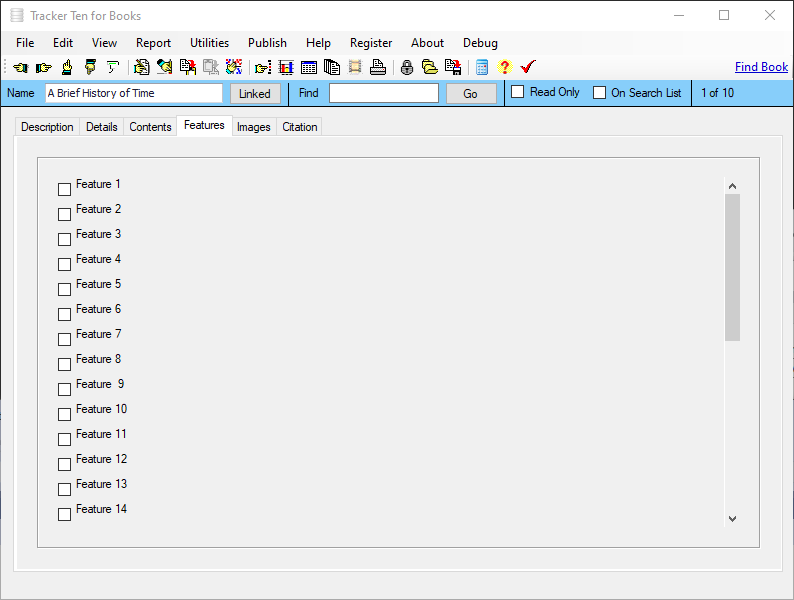Click the database icon in title bar
Screen dimensions: 794x600
pos(17,16)
